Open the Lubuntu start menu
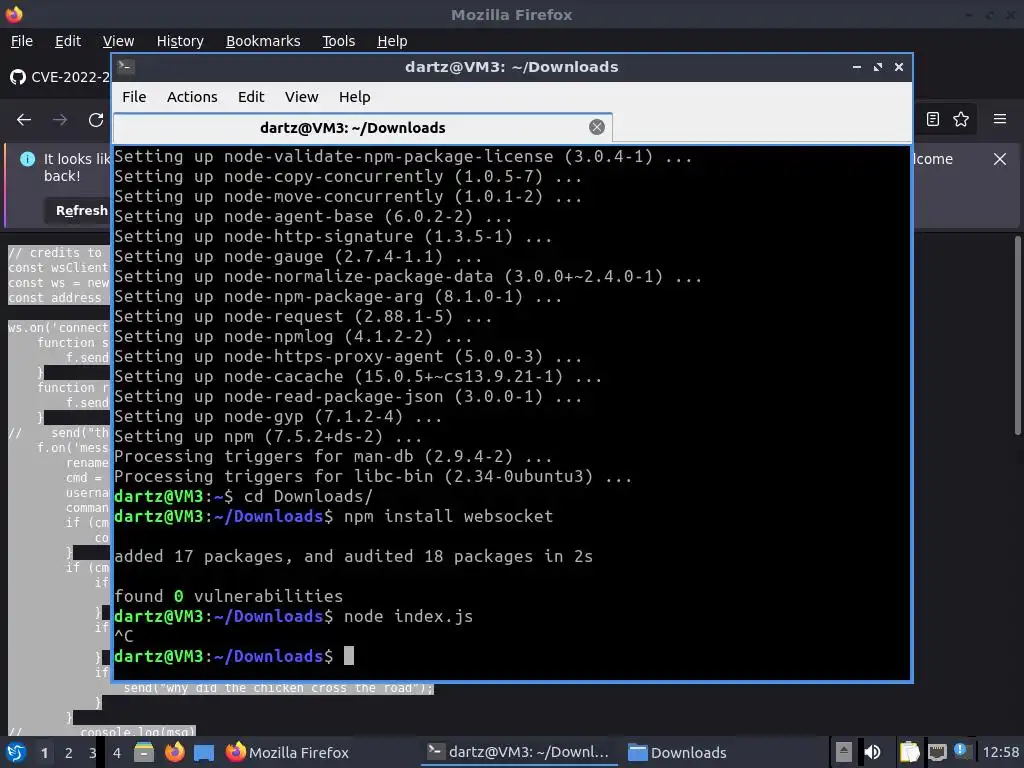 click(16, 752)
